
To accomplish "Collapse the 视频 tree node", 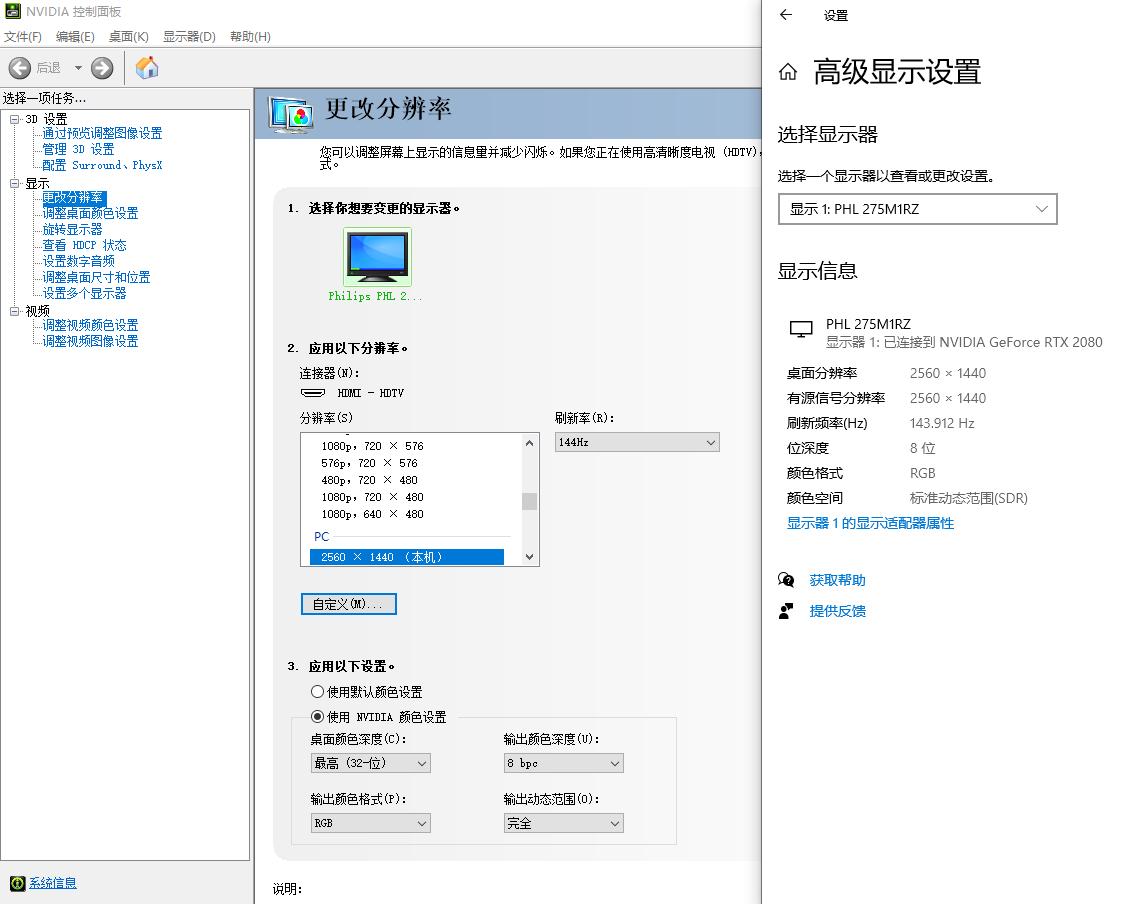I will click(15, 311).
